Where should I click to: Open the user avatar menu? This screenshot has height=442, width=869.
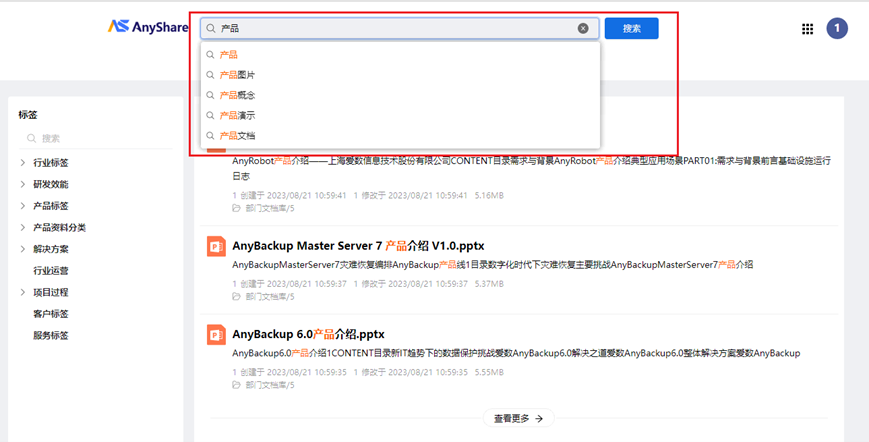[837, 28]
